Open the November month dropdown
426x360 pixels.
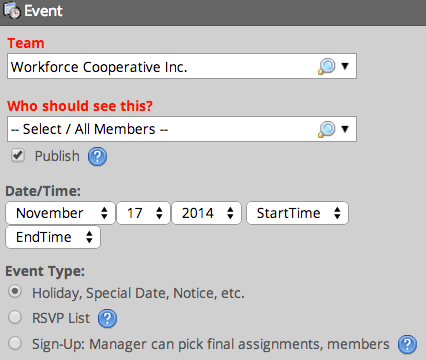pos(60,213)
